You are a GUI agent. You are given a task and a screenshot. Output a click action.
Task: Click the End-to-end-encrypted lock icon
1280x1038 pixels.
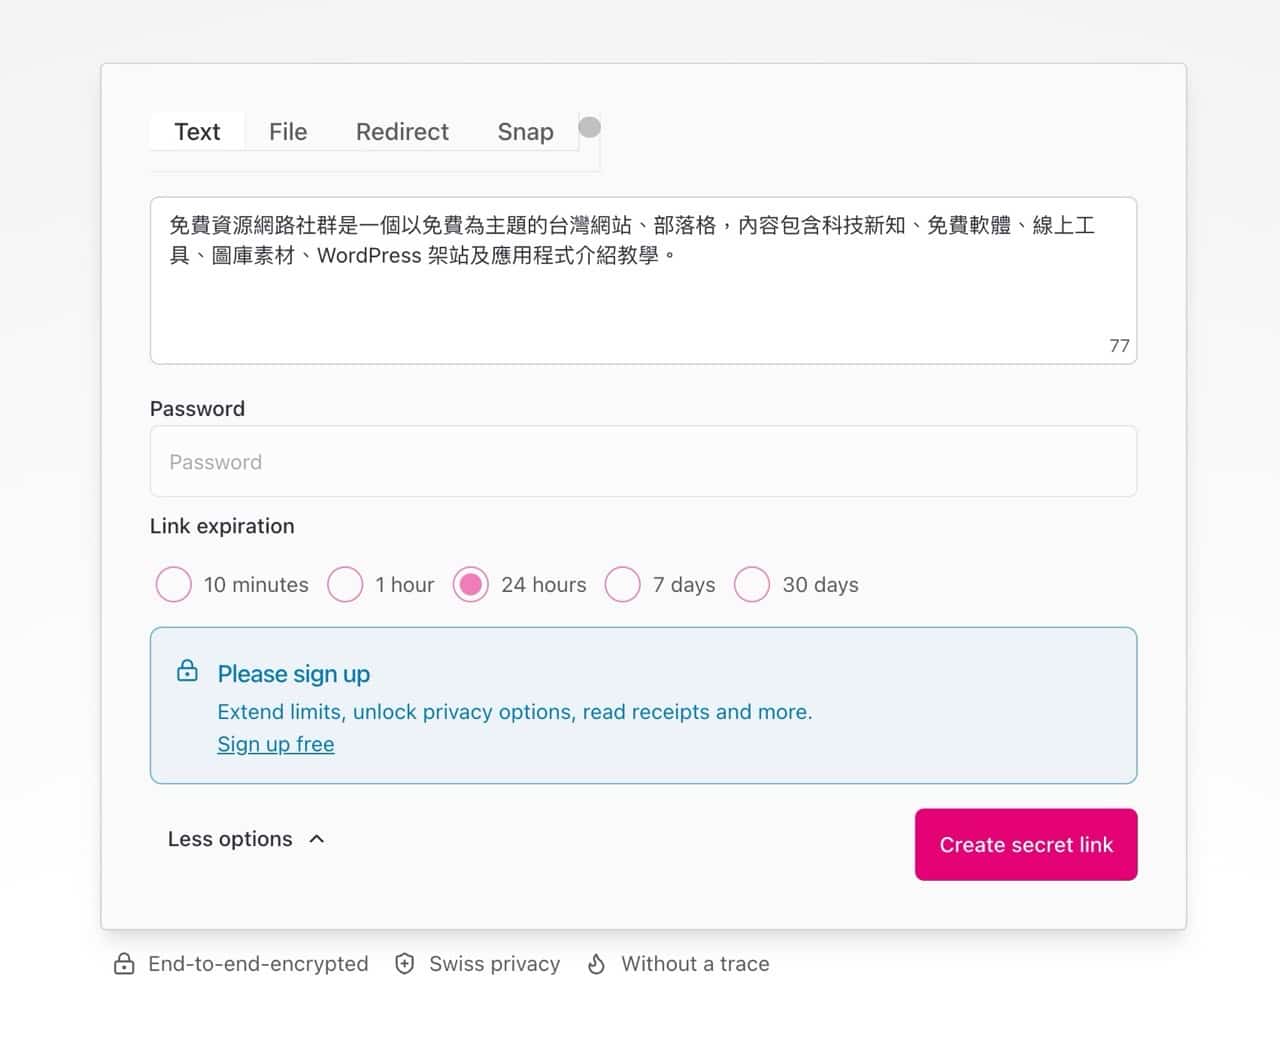(x=124, y=964)
